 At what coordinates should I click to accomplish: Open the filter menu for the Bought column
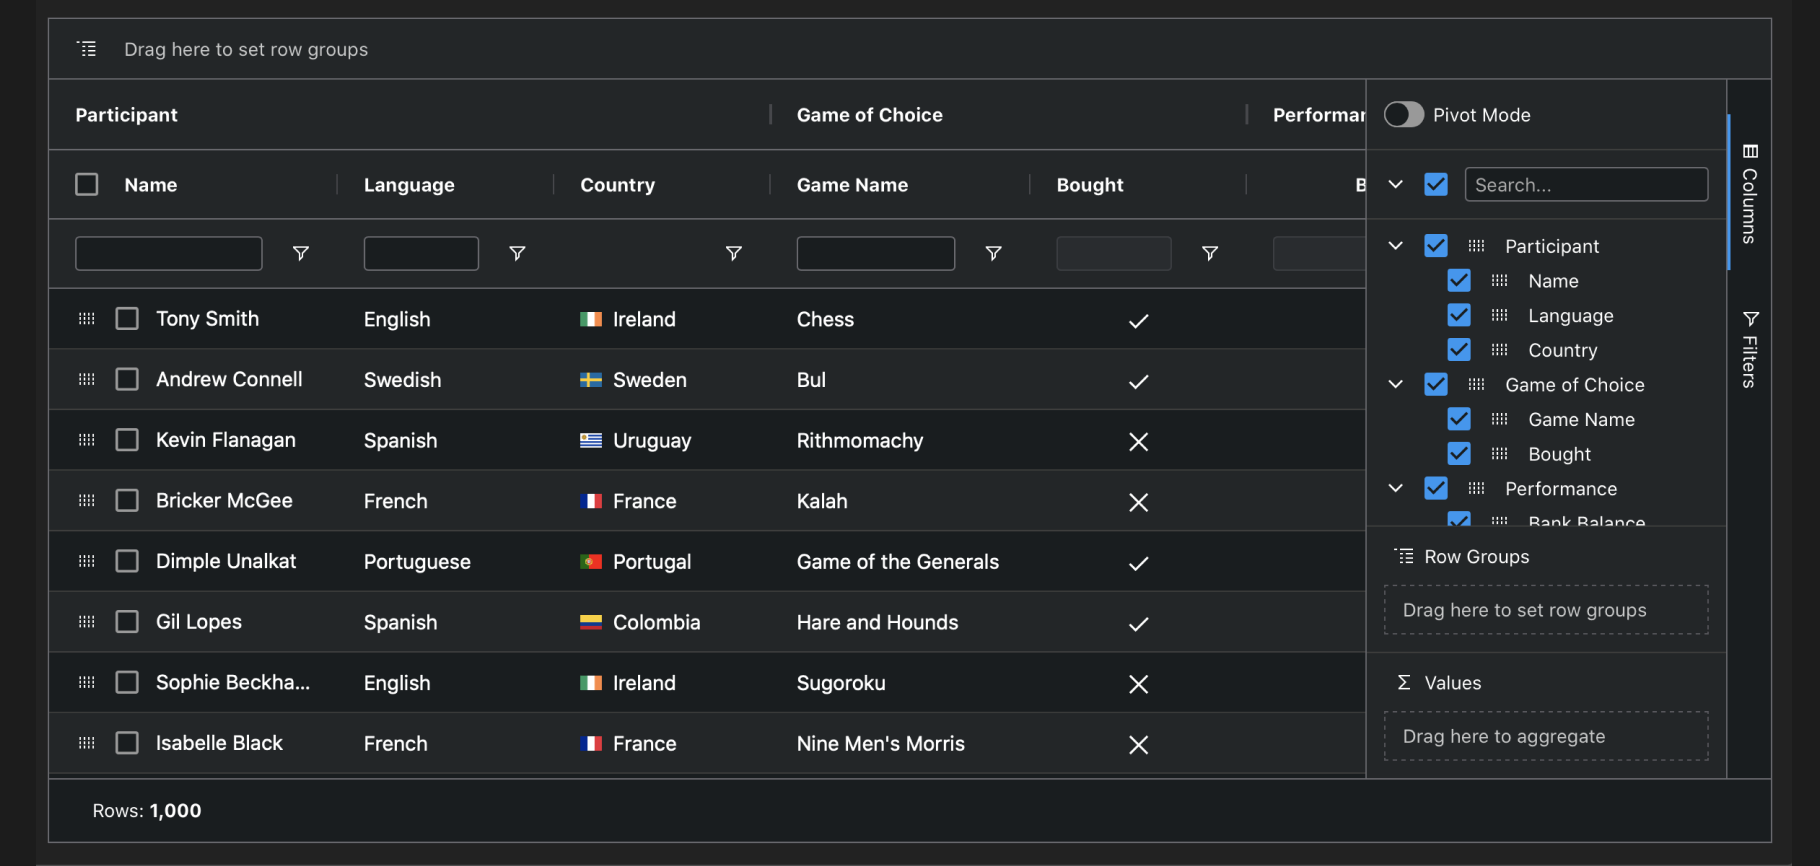pos(1211,253)
